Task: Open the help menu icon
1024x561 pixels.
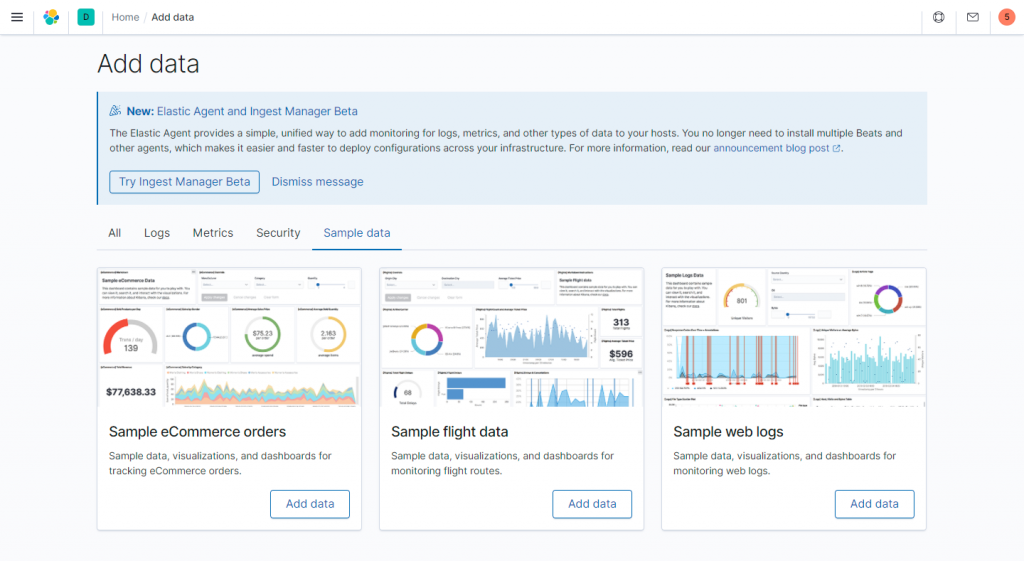Action: (938, 17)
